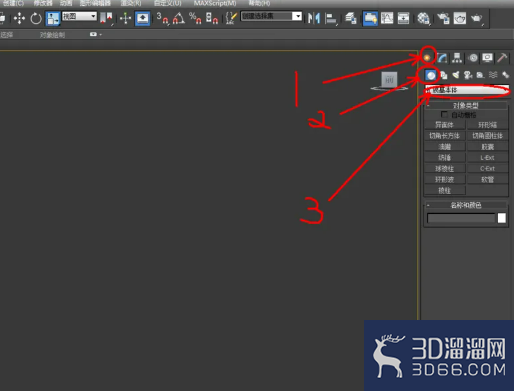Screen dimensions: 514x391
Task: Open the layer manager icon
Action: (x=351, y=18)
